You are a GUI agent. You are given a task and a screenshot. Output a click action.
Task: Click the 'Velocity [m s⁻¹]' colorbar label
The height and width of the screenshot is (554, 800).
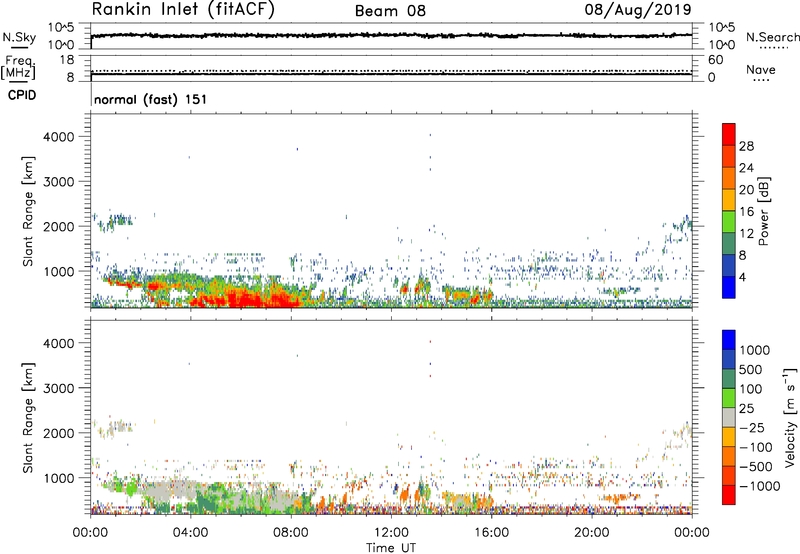[x=790, y=417]
